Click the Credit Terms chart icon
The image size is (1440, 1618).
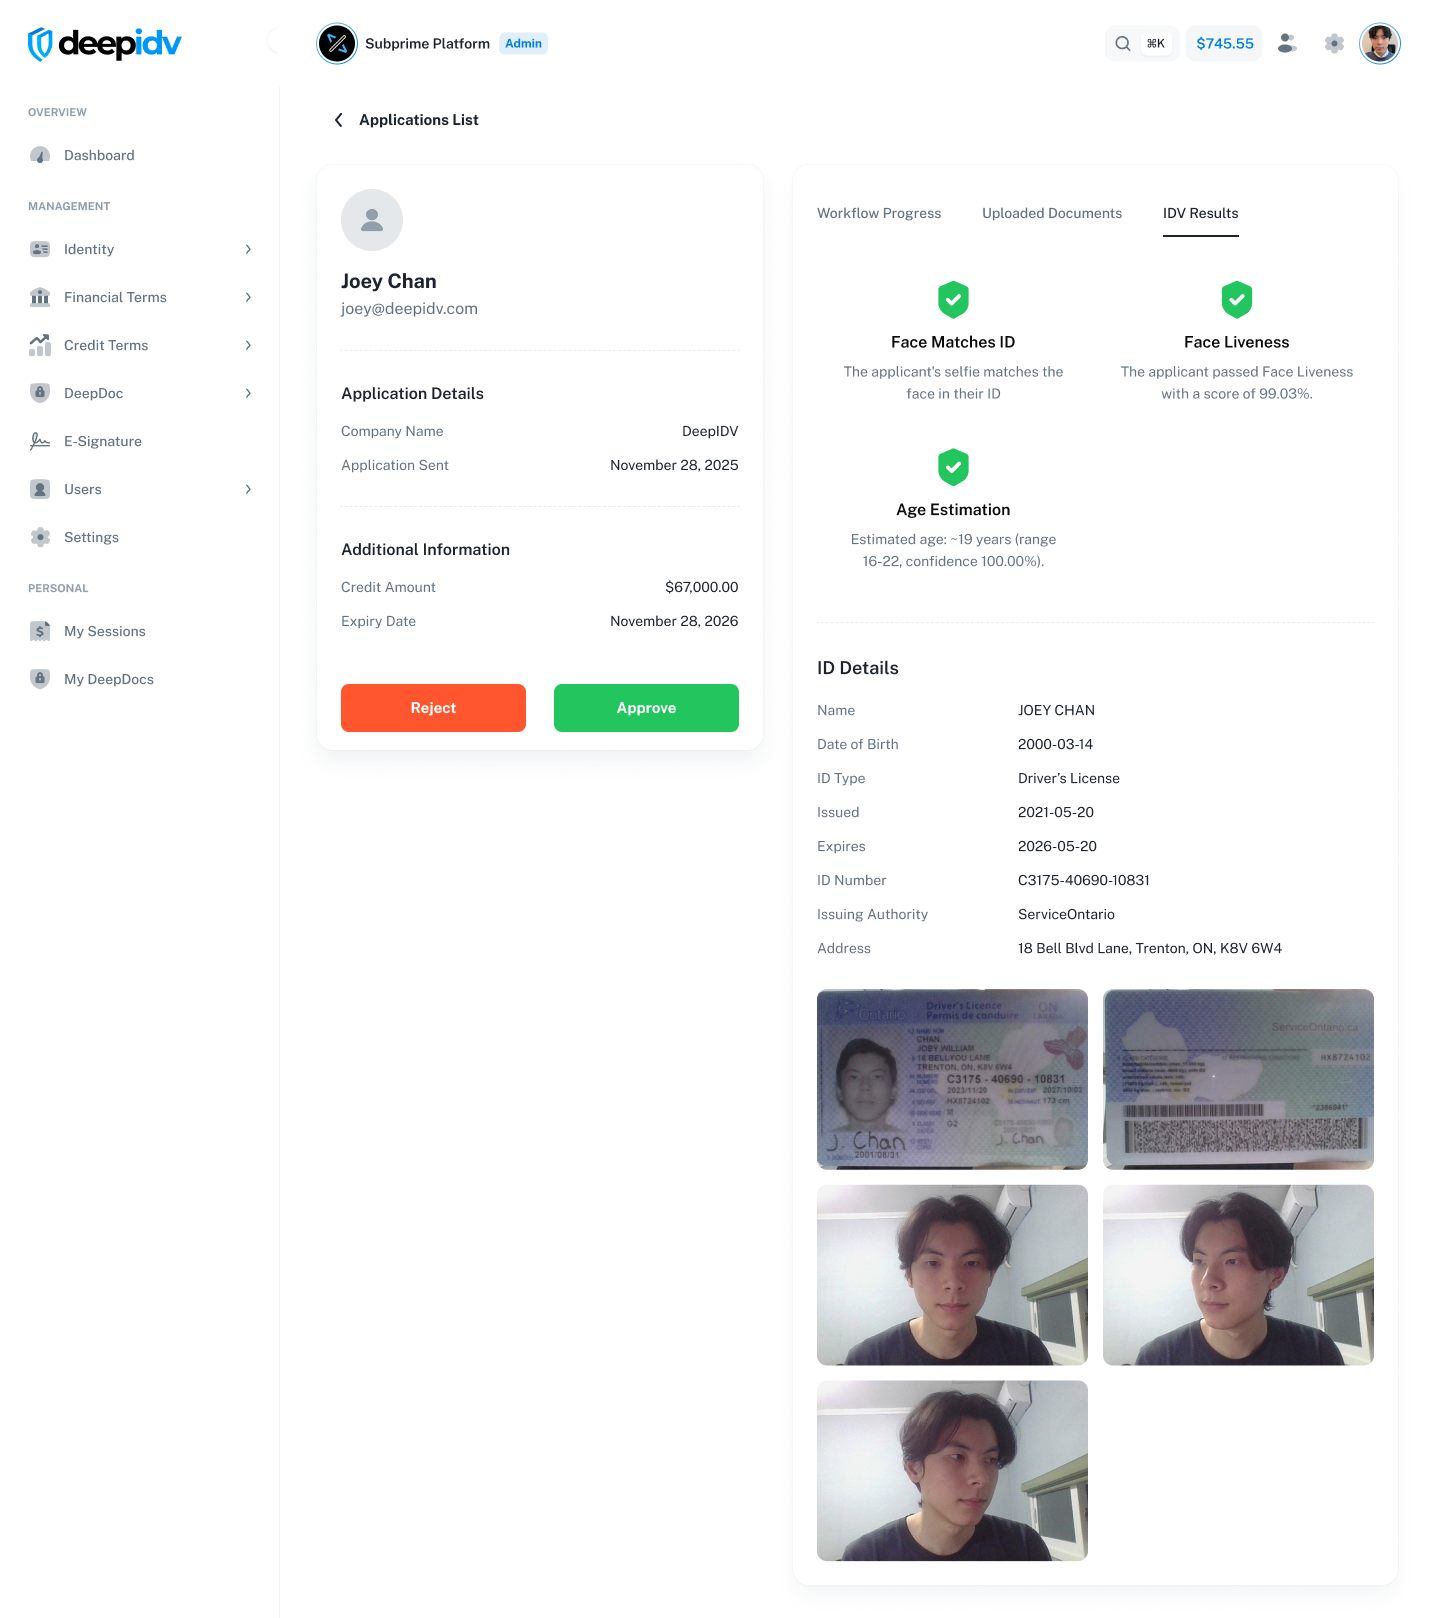40,345
